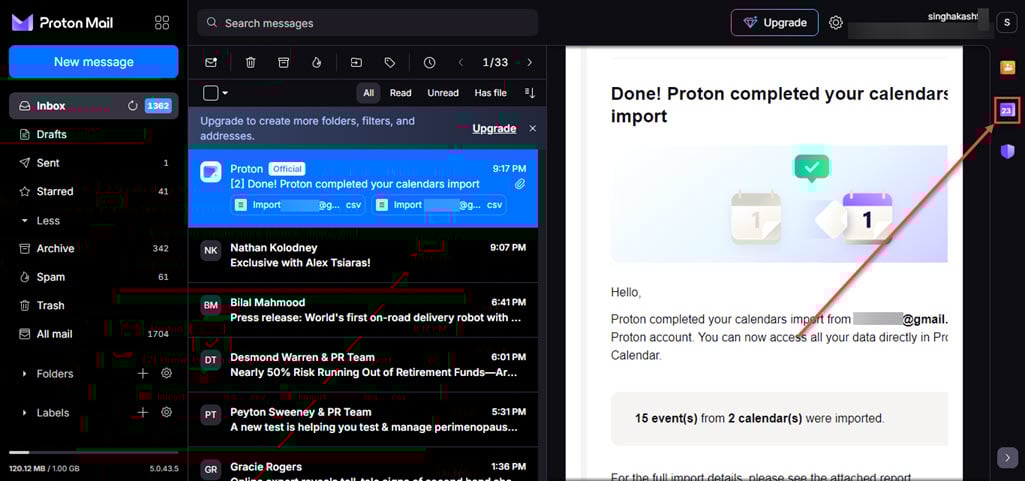Add a new label plus icon

coord(143,412)
